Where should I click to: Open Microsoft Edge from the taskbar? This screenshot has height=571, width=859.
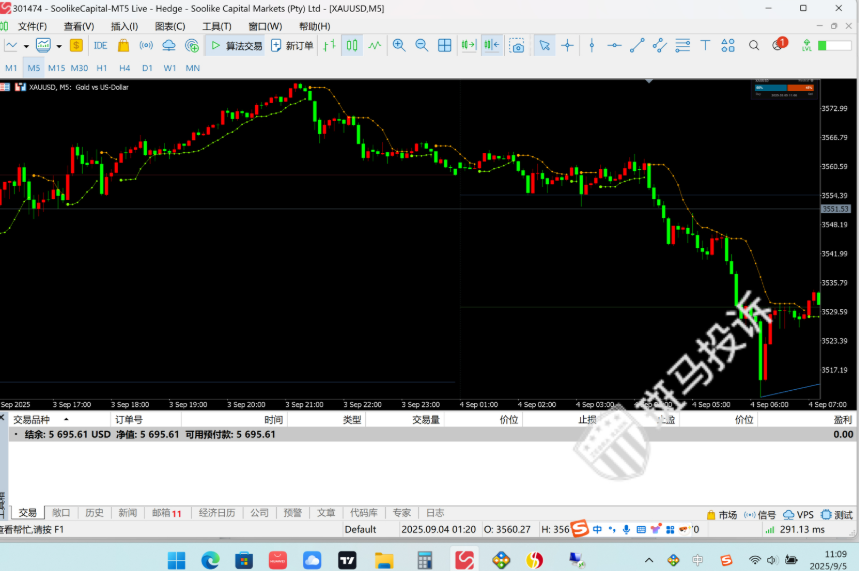click(x=210, y=559)
